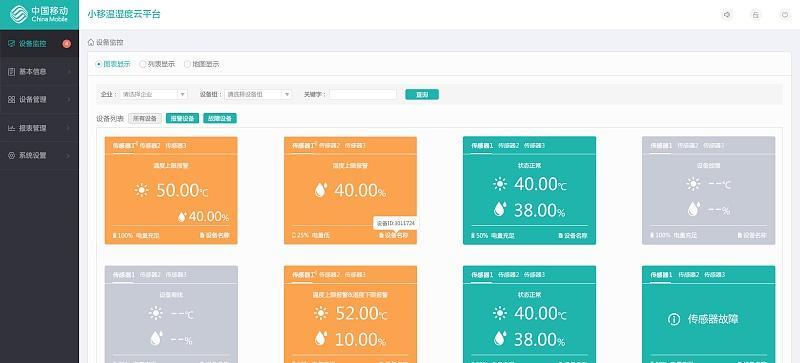Open the 基本信息 sidebar menu
Viewport: 800px width, 363px height.
(x=39, y=72)
